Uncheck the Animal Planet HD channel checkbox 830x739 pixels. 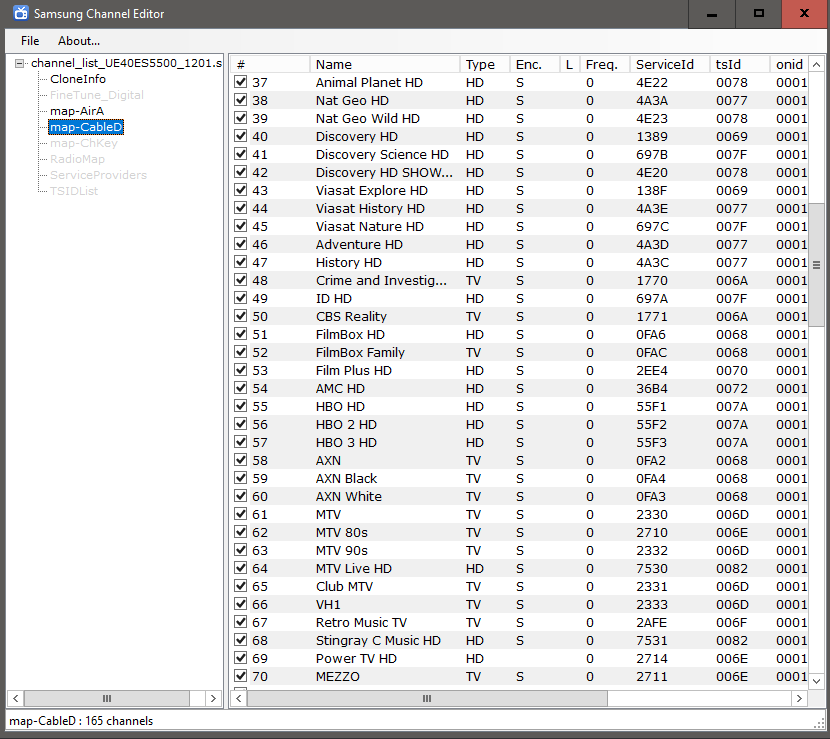click(x=241, y=83)
